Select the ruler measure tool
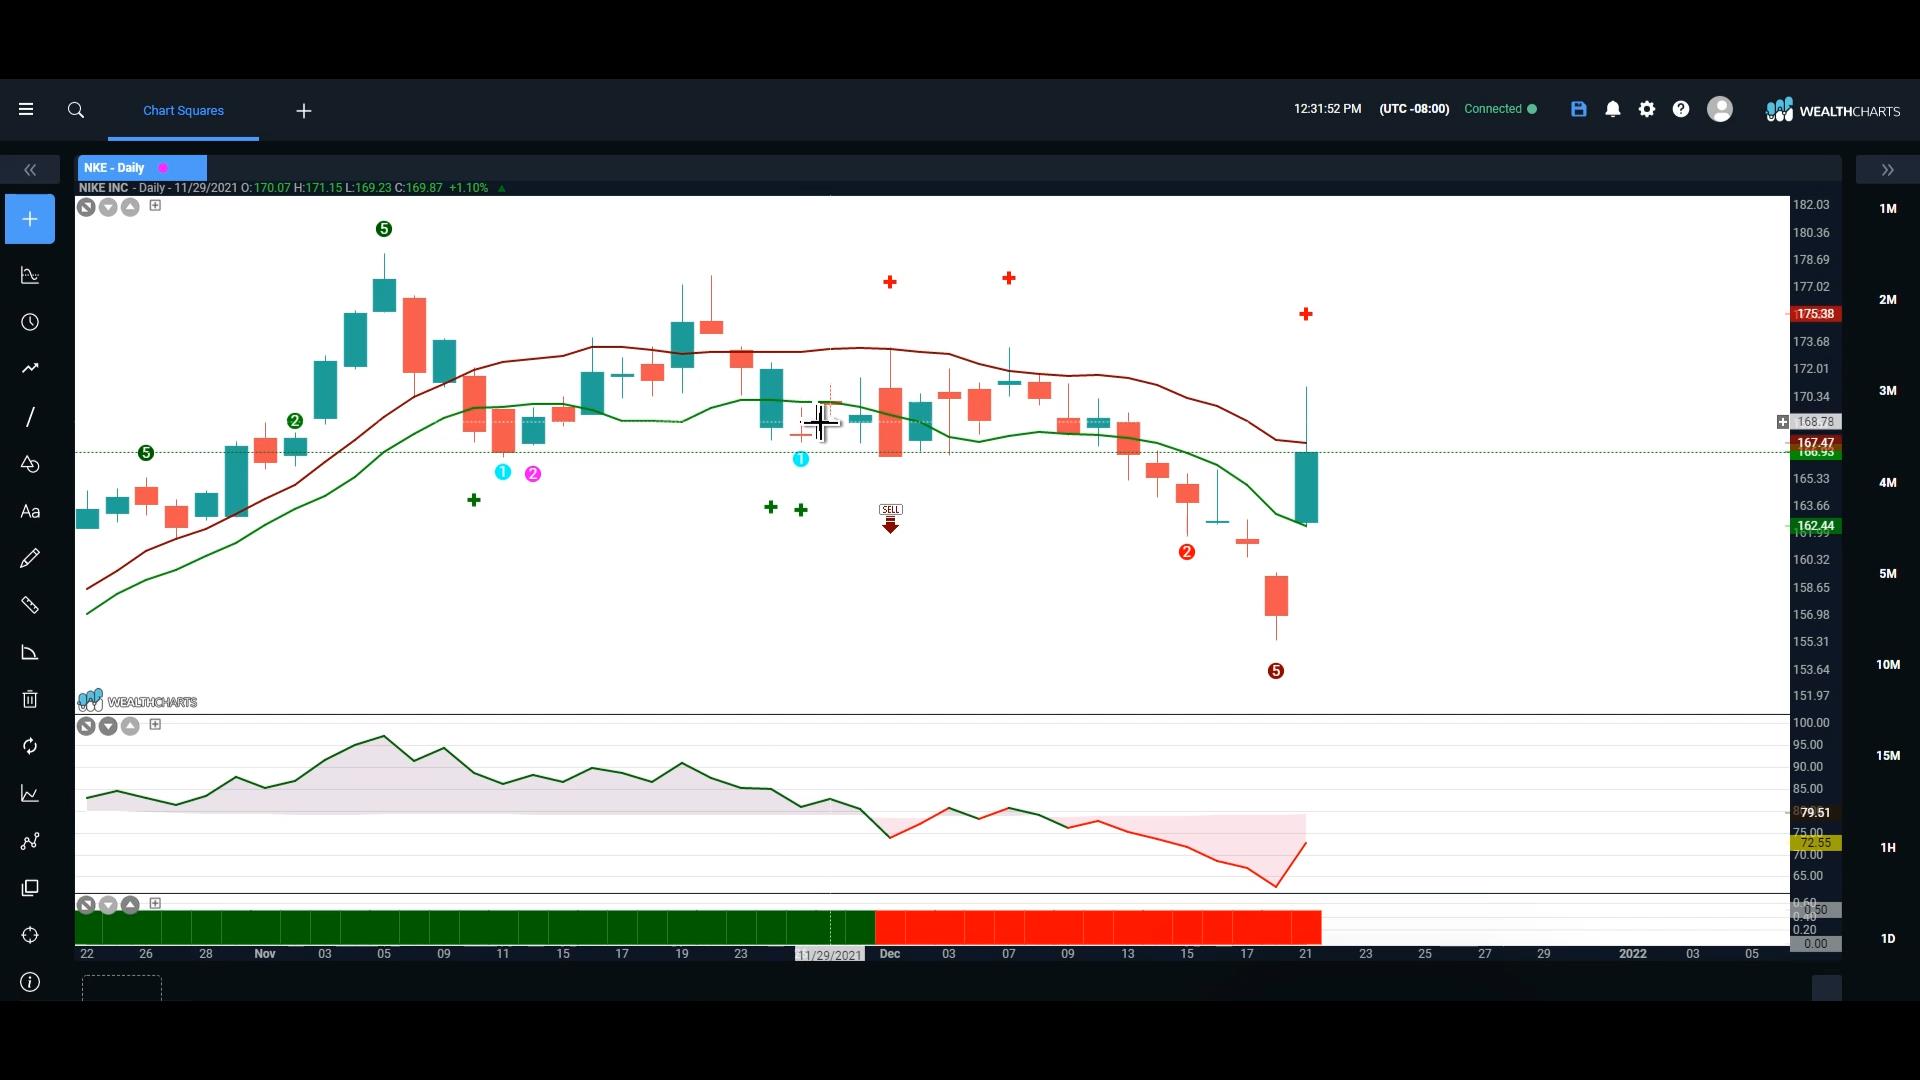The height and width of the screenshot is (1080, 1920). (30, 605)
